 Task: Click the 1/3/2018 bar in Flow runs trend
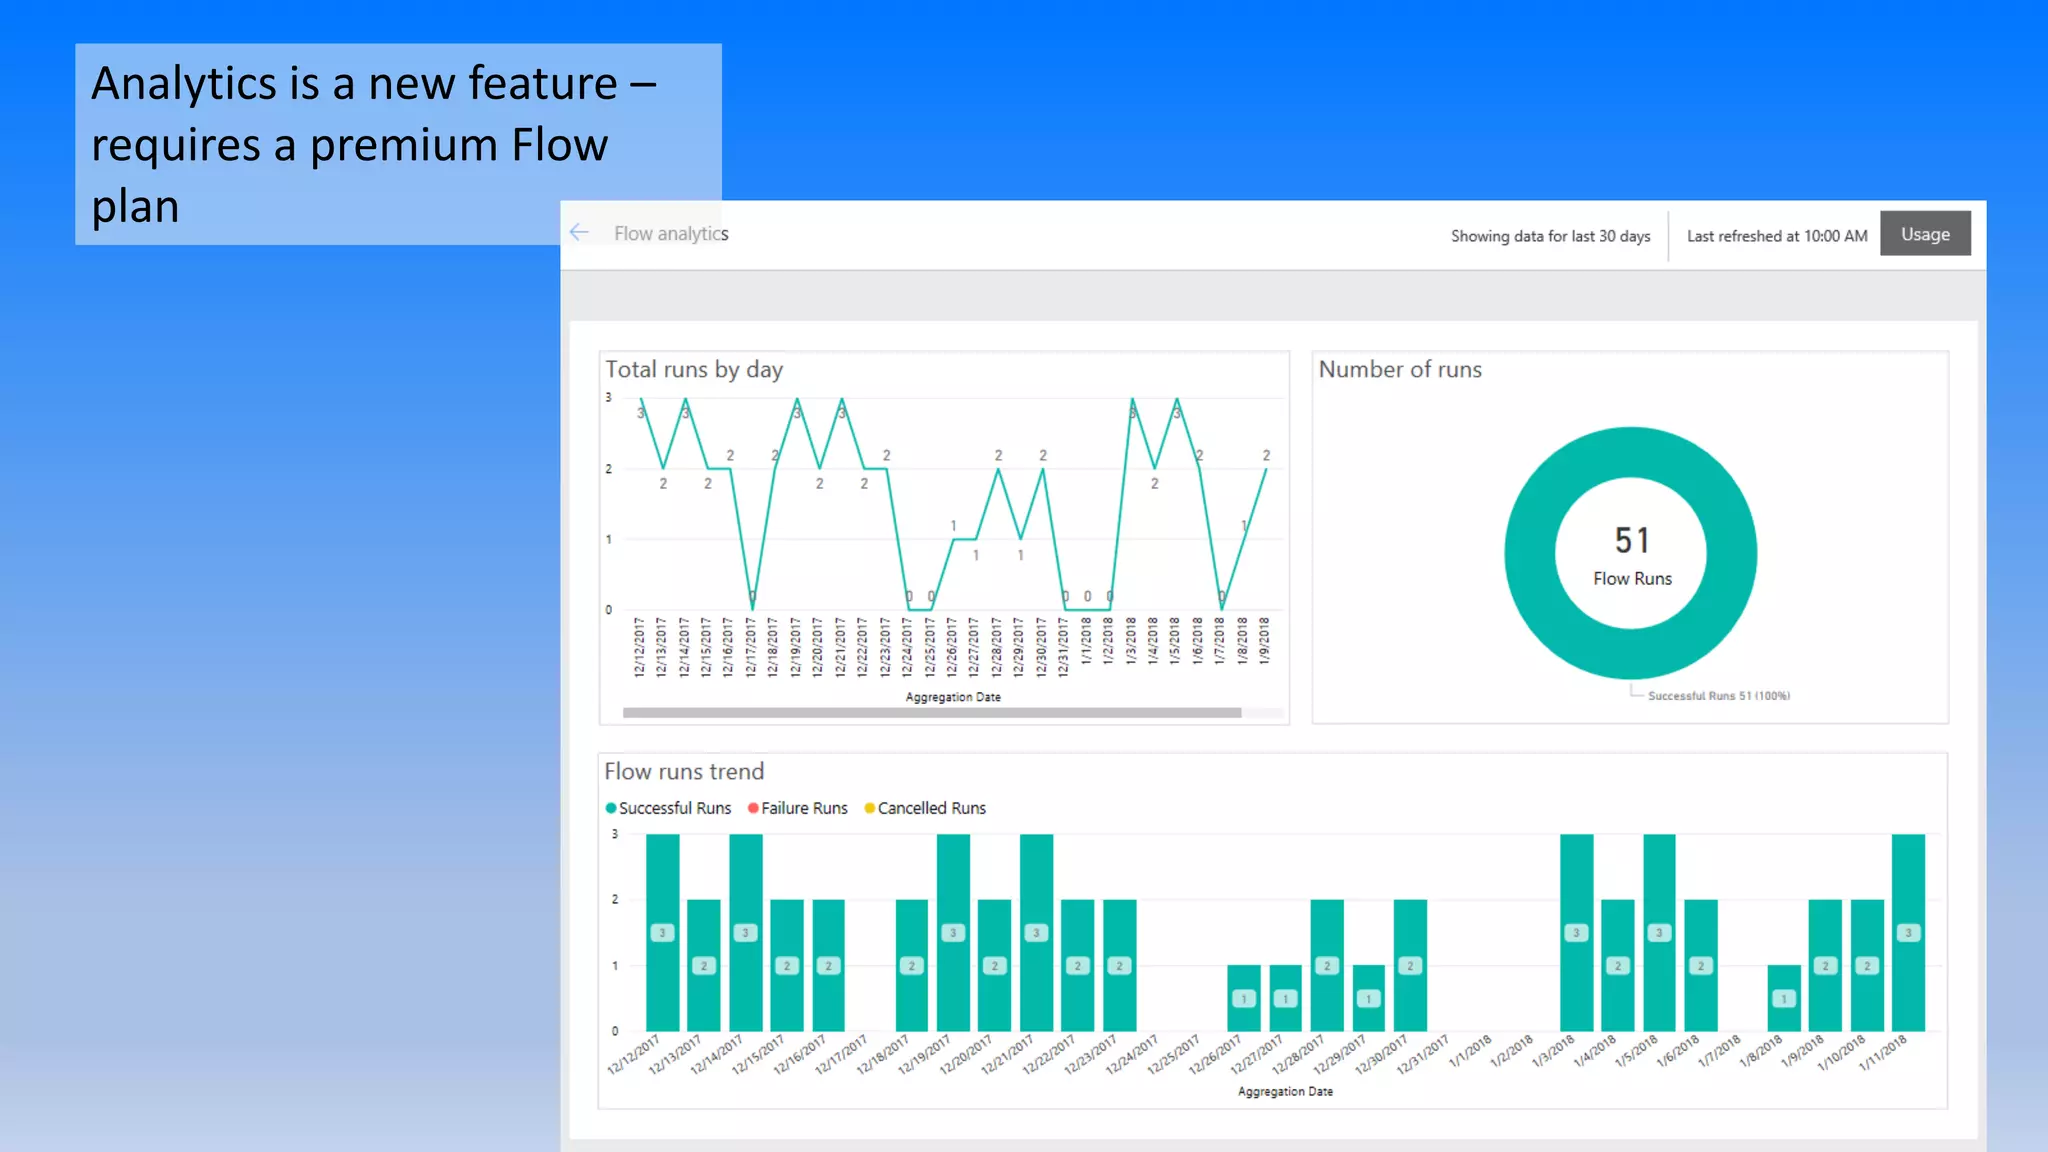(x=1576, y=932)
